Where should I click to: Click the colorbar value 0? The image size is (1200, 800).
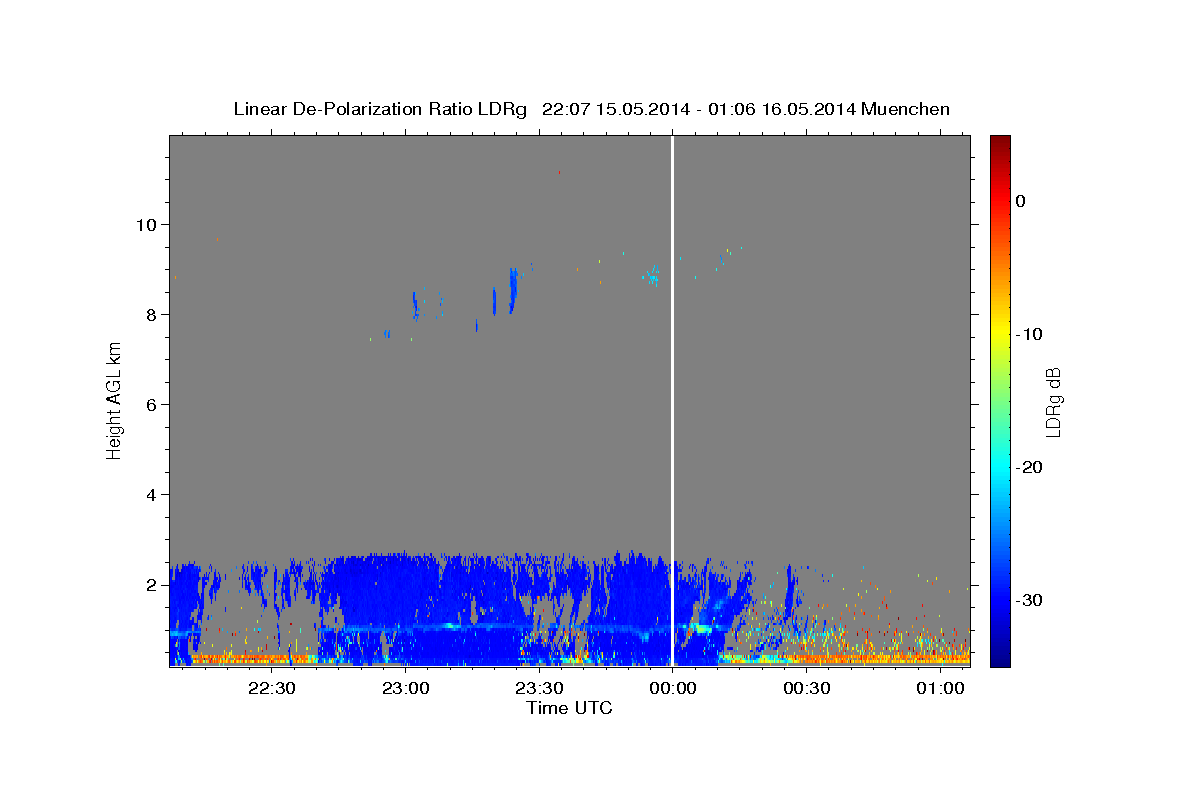1021,201
